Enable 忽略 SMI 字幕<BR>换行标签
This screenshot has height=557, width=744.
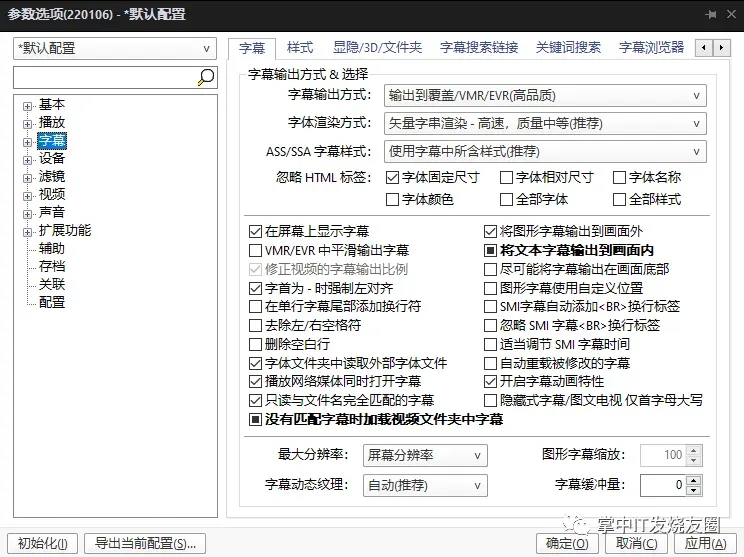click(490, 325)
